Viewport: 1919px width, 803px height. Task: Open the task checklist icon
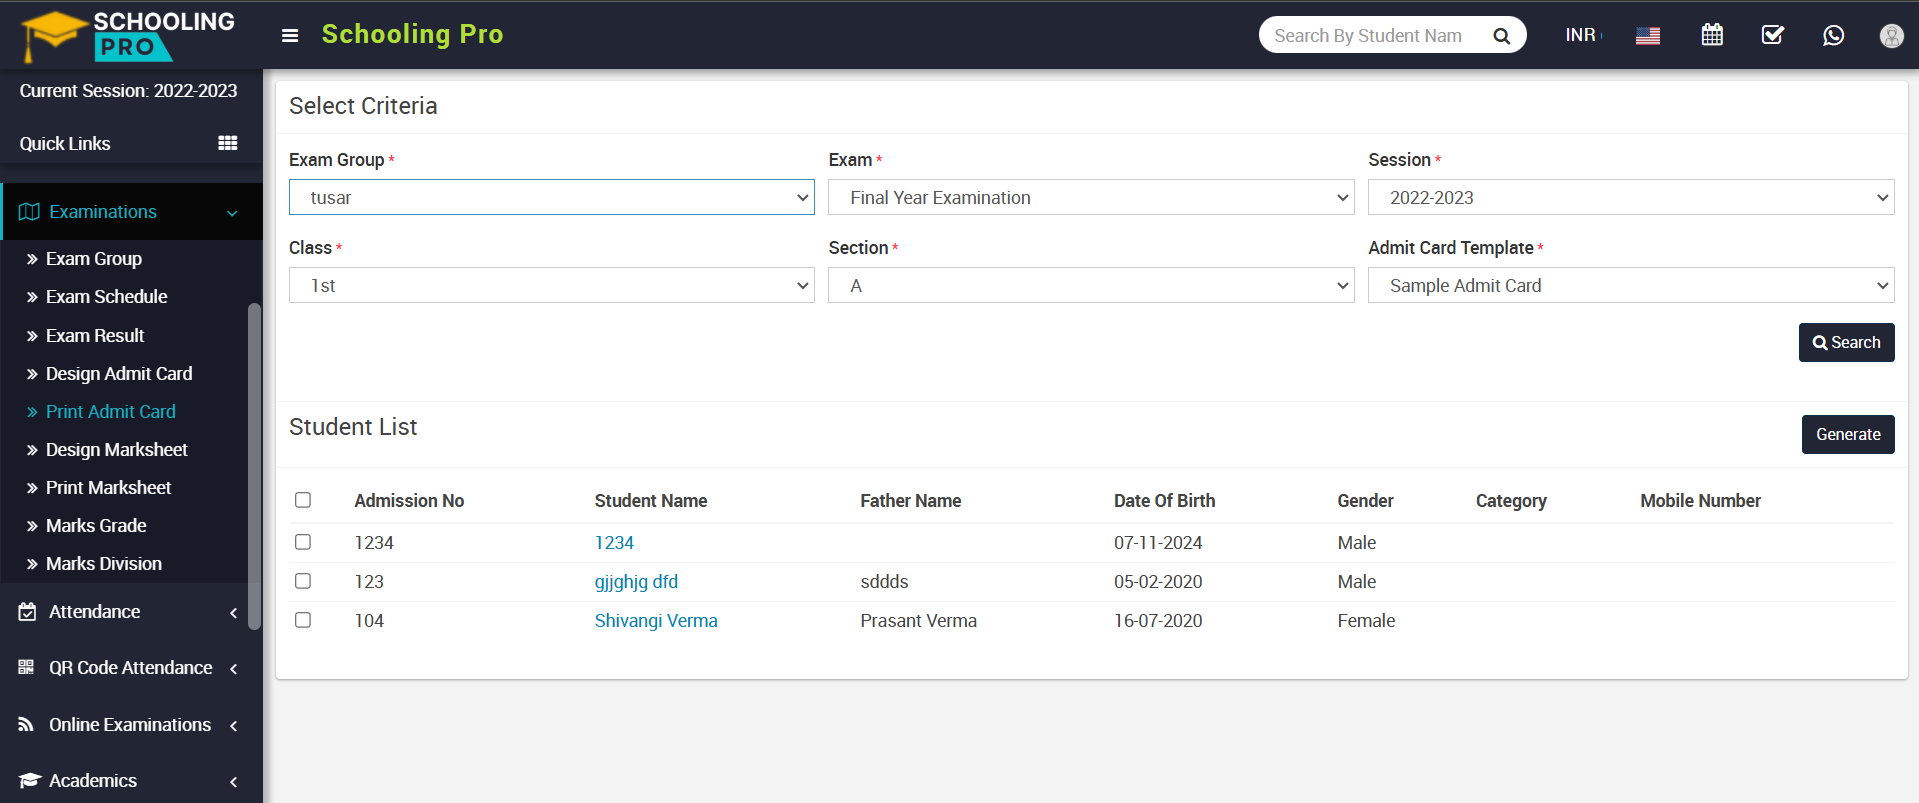tap(1772, 35)
